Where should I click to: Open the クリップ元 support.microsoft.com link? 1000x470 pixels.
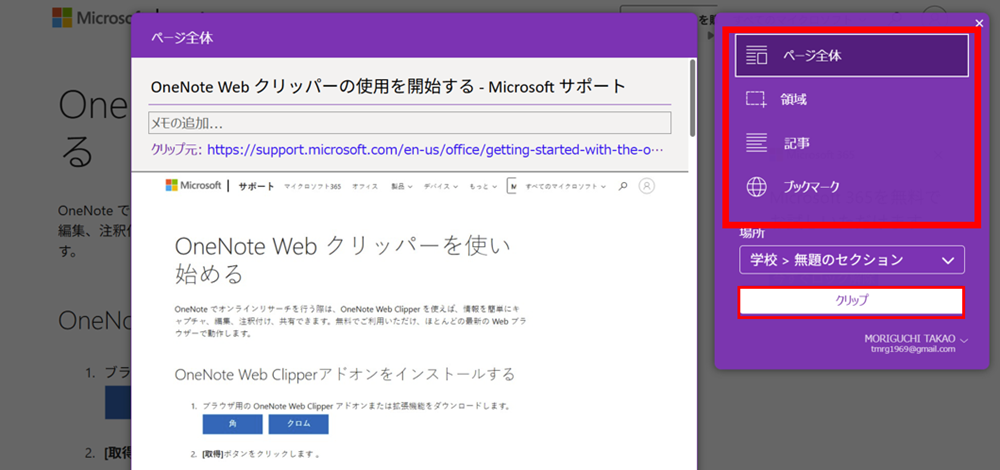click(435, 151)
